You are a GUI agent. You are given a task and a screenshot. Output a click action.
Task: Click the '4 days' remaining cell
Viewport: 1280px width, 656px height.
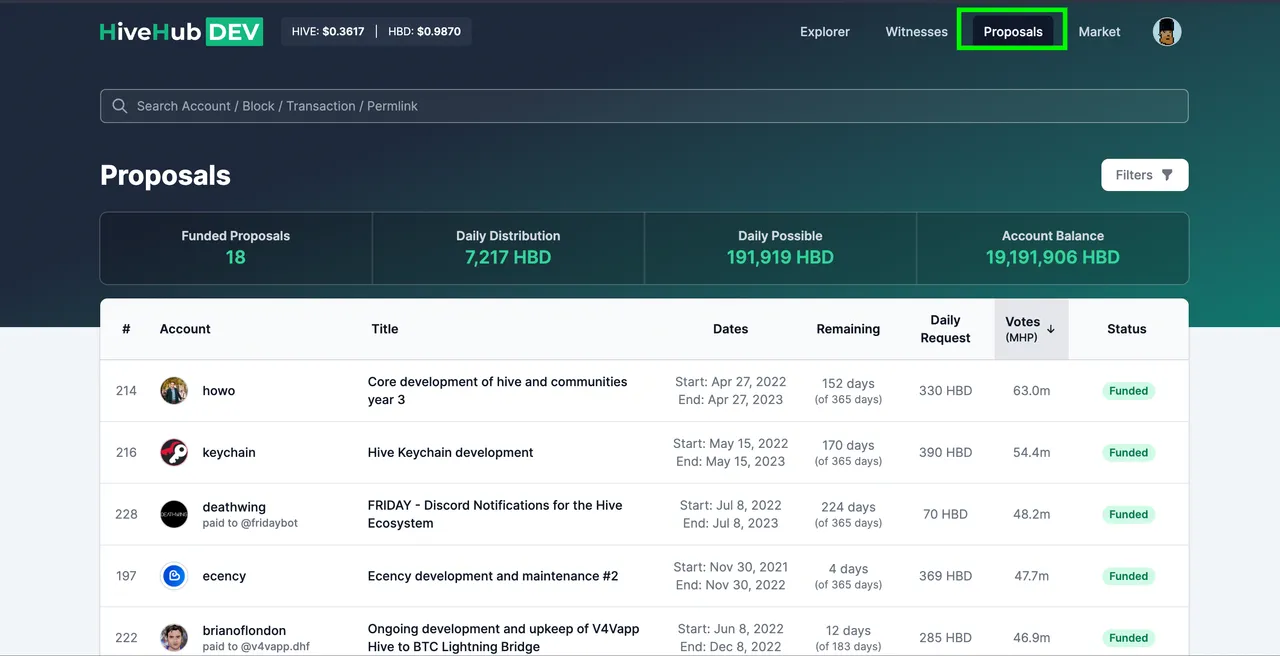(x=848, y=576)
